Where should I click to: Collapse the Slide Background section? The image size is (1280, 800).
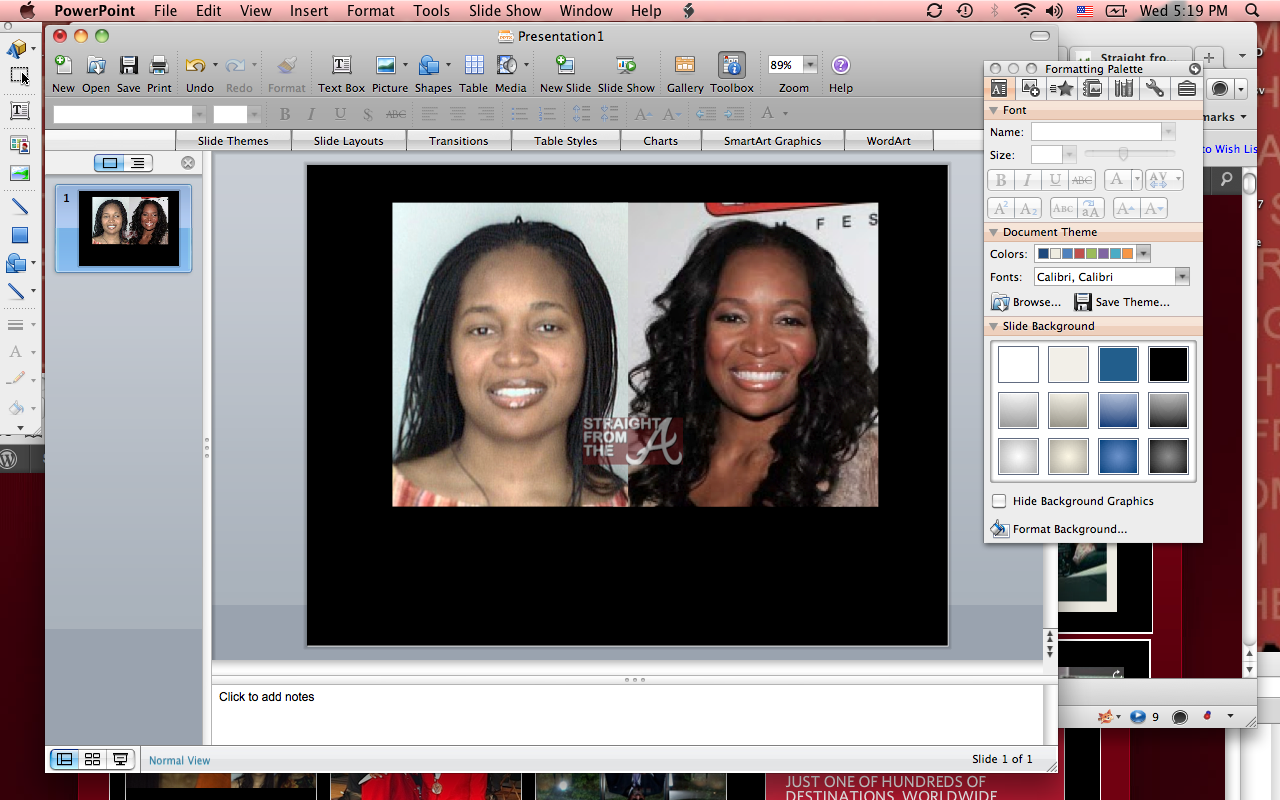pos(994,327)
